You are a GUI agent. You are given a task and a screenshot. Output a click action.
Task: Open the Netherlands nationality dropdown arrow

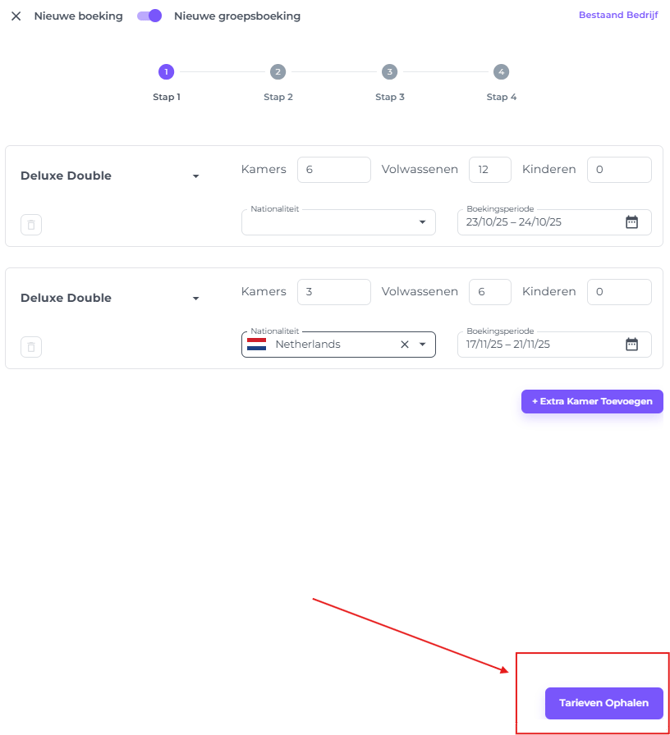coord(422,344)
